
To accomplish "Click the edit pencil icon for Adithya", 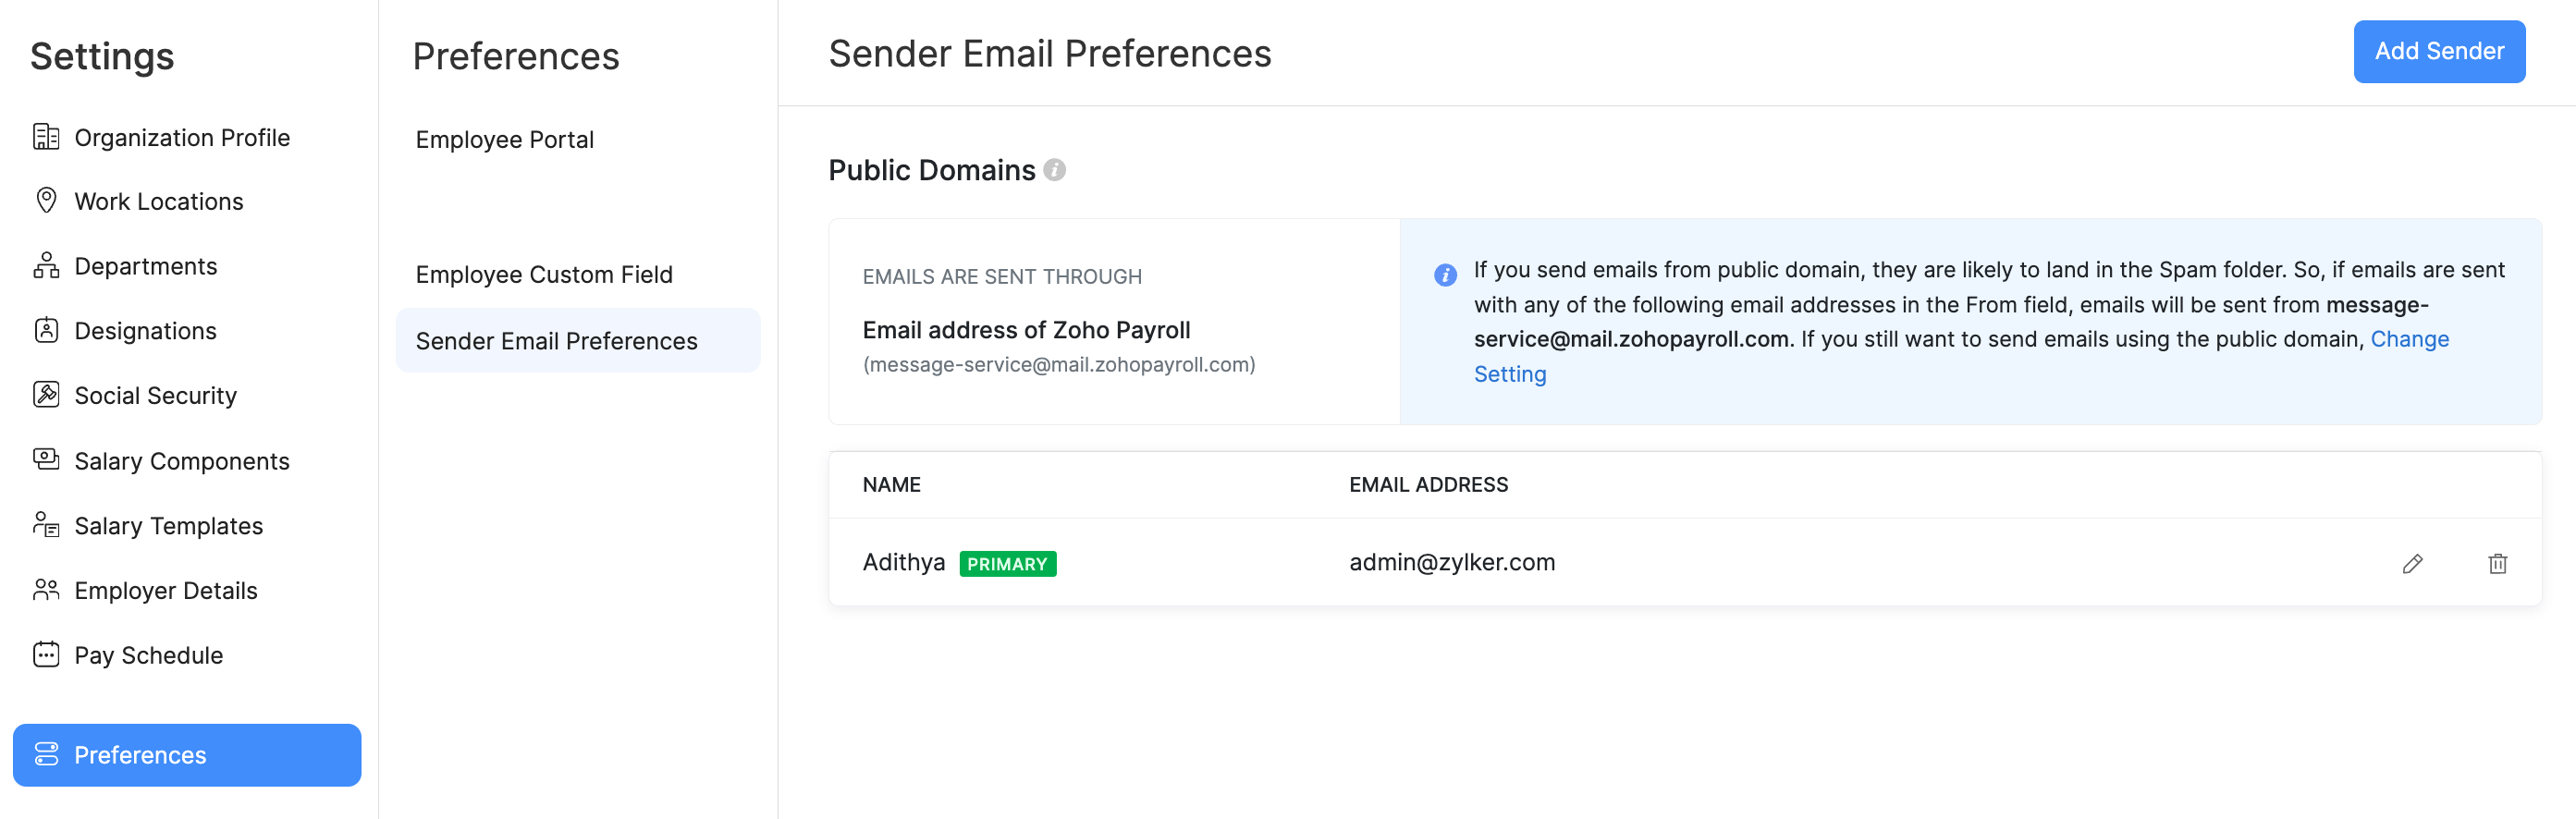I will coord(2412,564).
